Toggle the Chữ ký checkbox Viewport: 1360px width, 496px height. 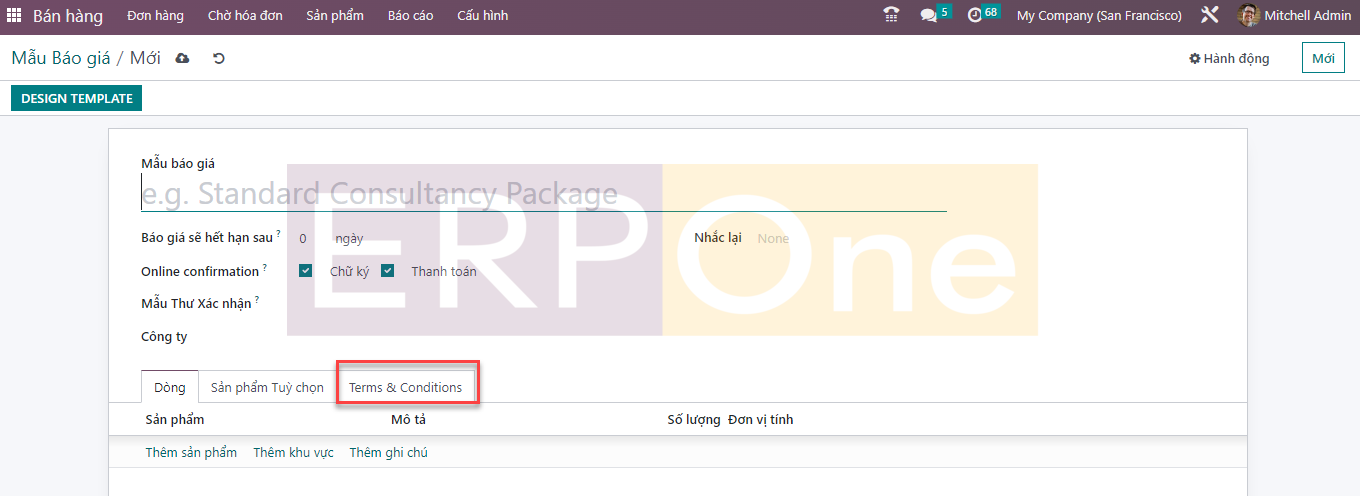point(306,271)
